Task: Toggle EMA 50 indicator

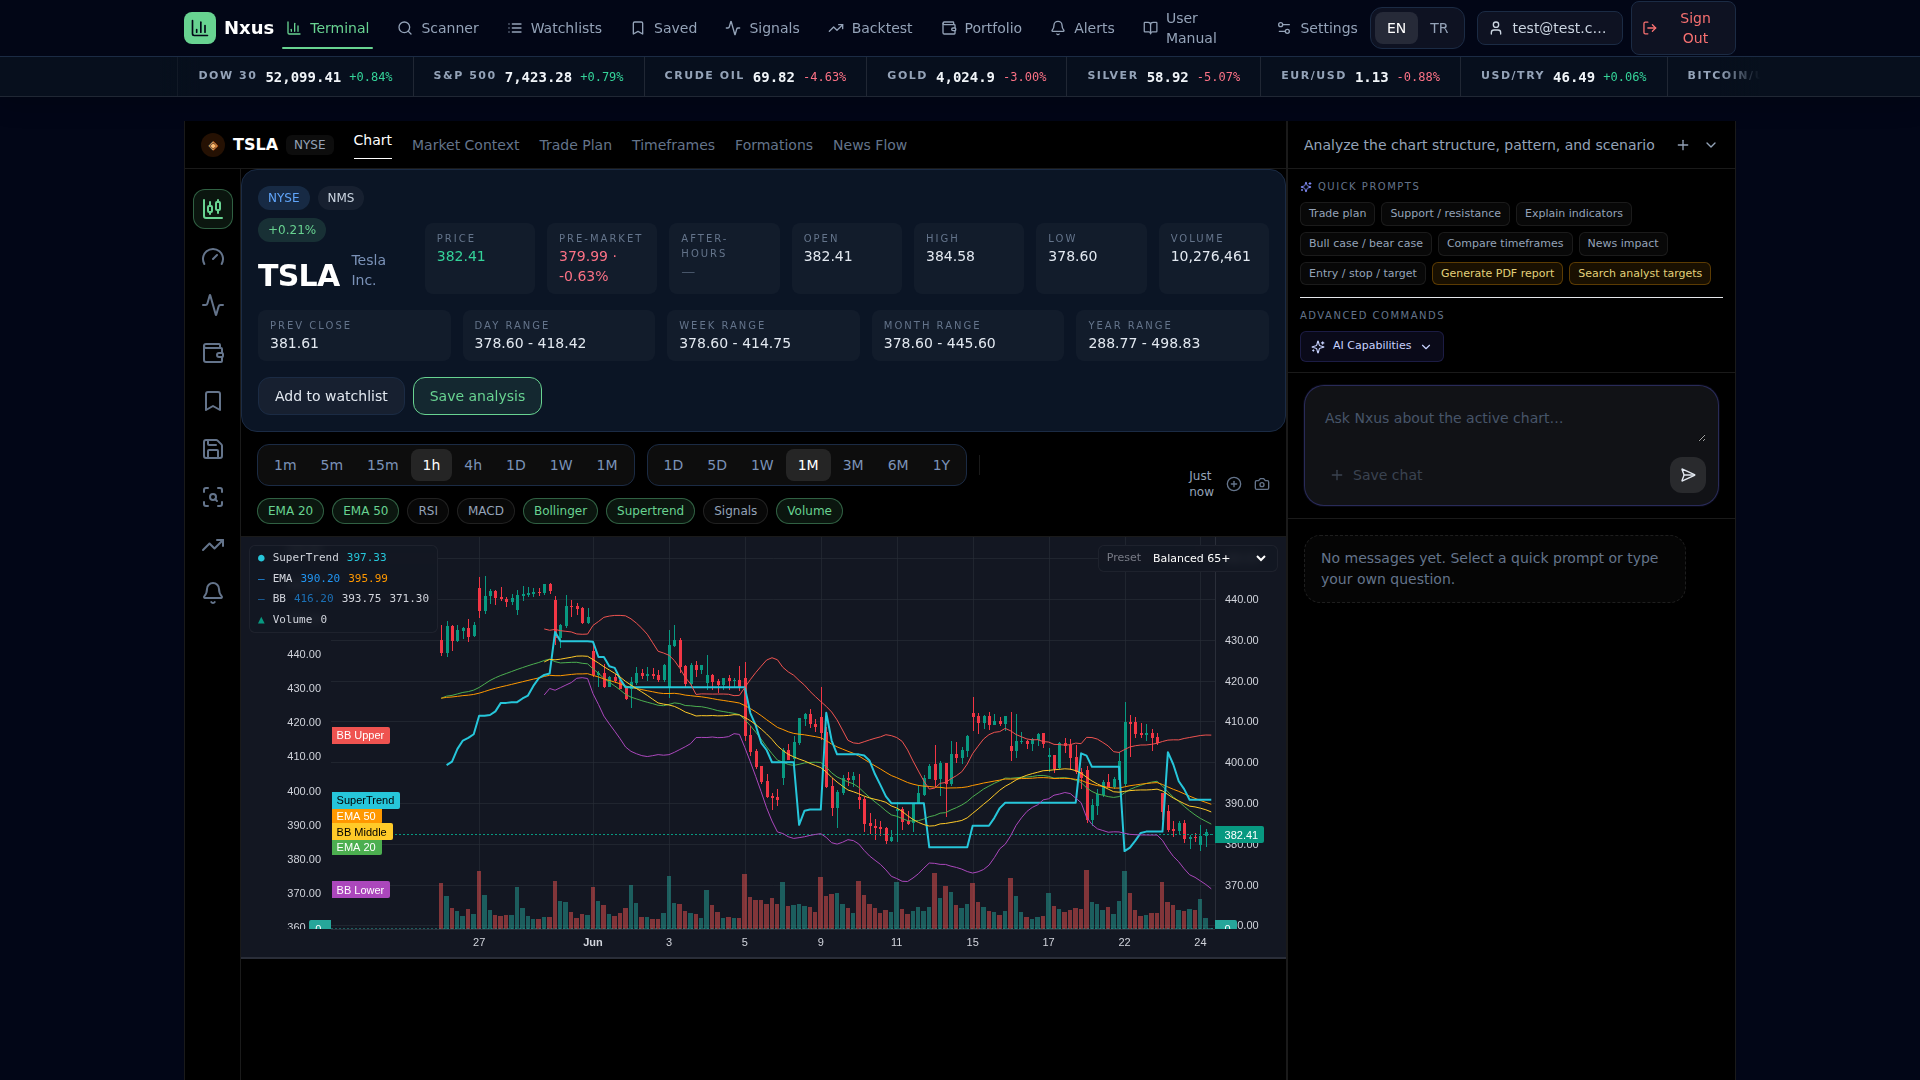Action: 365,511
